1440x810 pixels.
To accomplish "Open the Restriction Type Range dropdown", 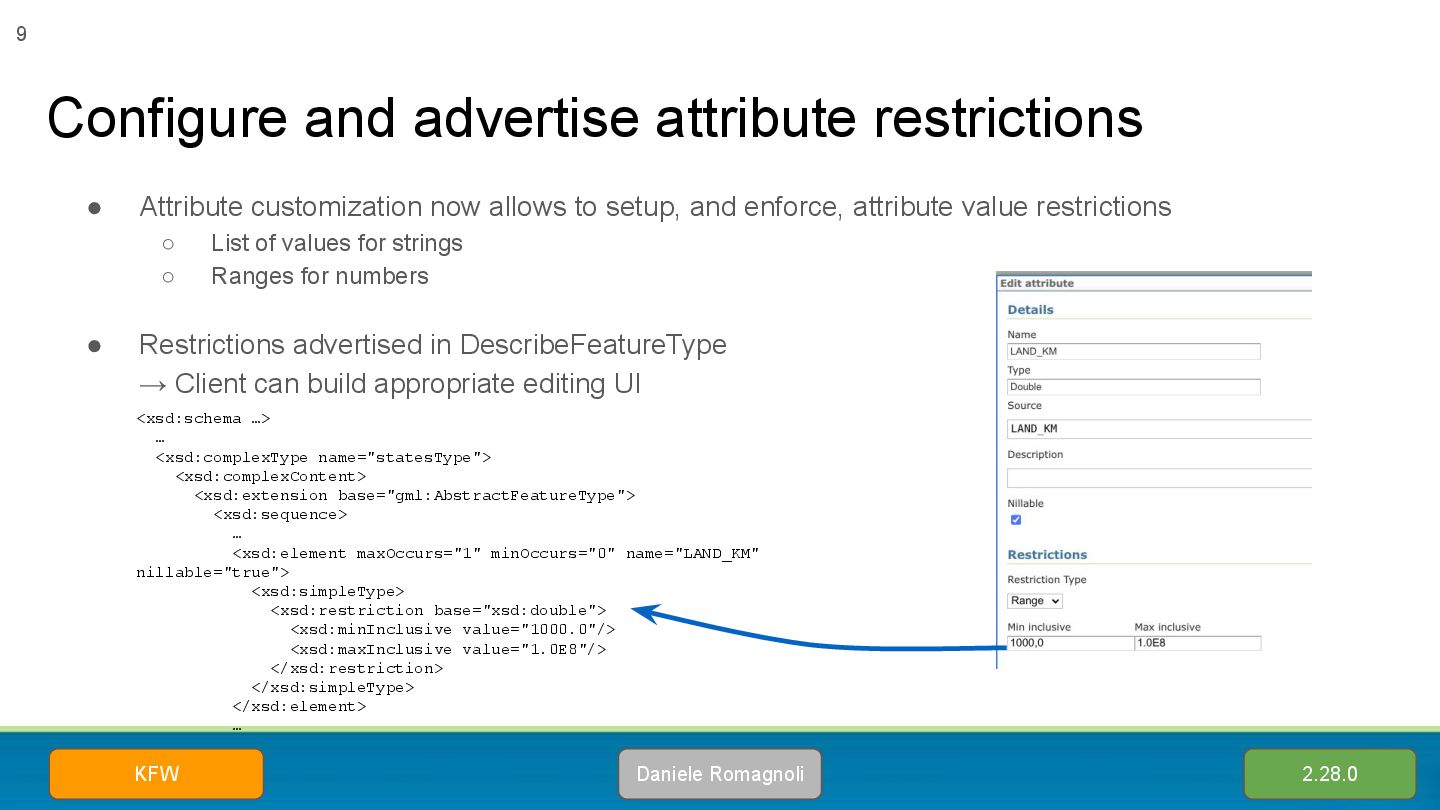I will coord(1035,601).
